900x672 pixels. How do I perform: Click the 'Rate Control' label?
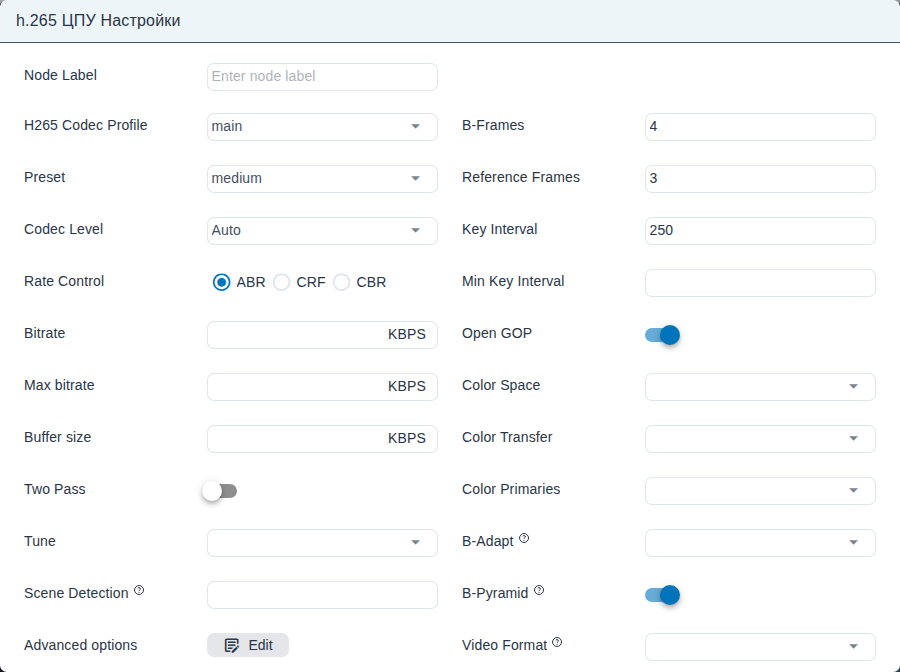pos(64,281)
